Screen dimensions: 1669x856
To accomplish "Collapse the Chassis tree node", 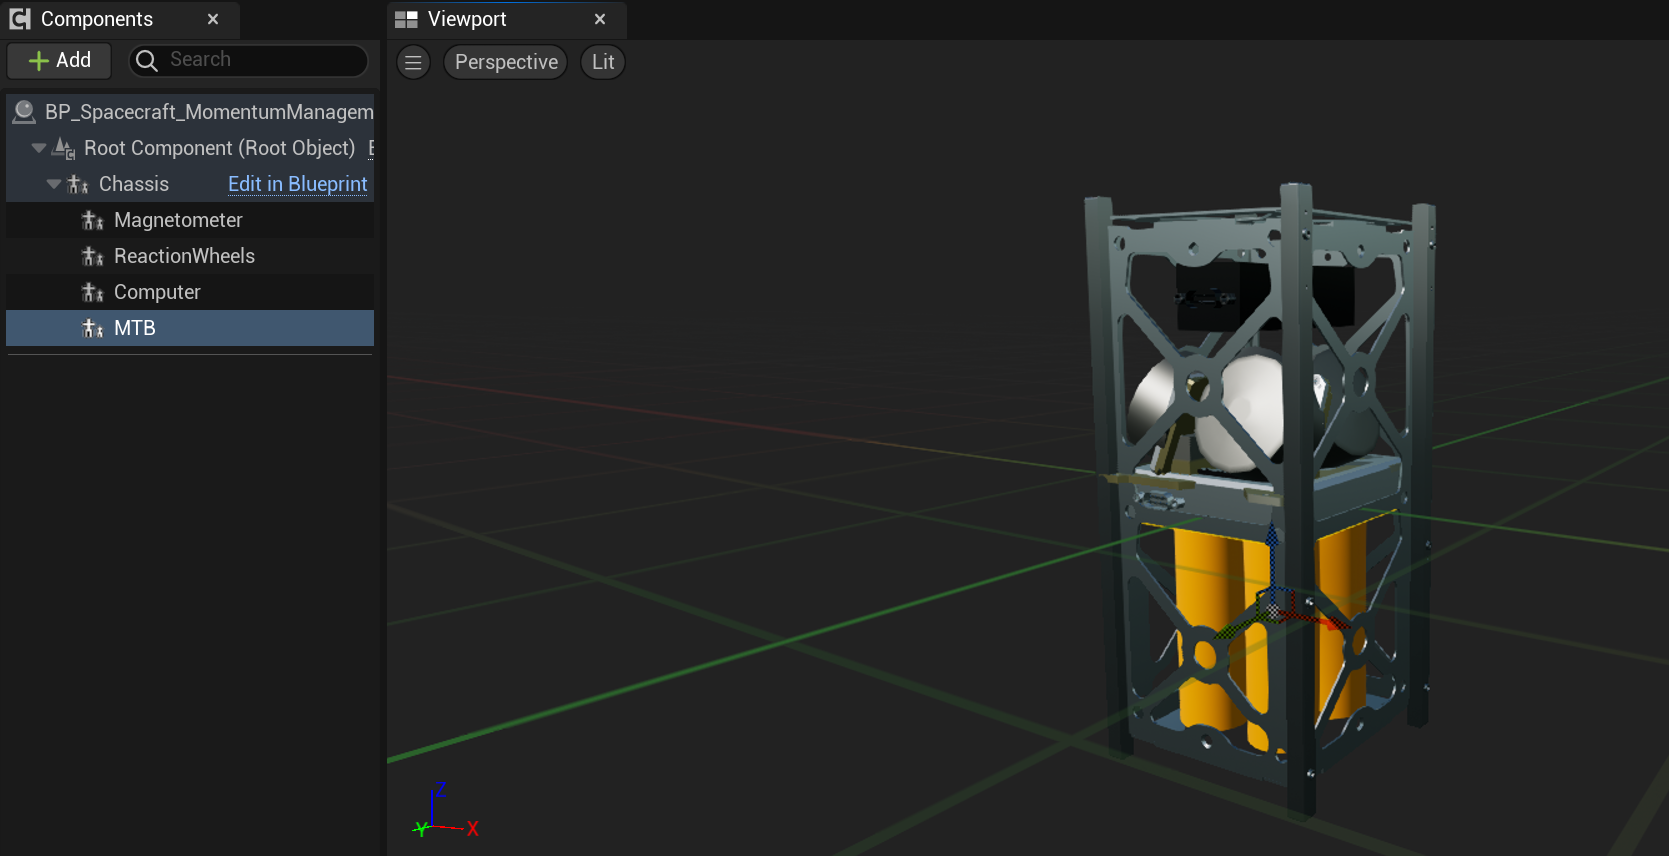I will (x=54, y=184).
